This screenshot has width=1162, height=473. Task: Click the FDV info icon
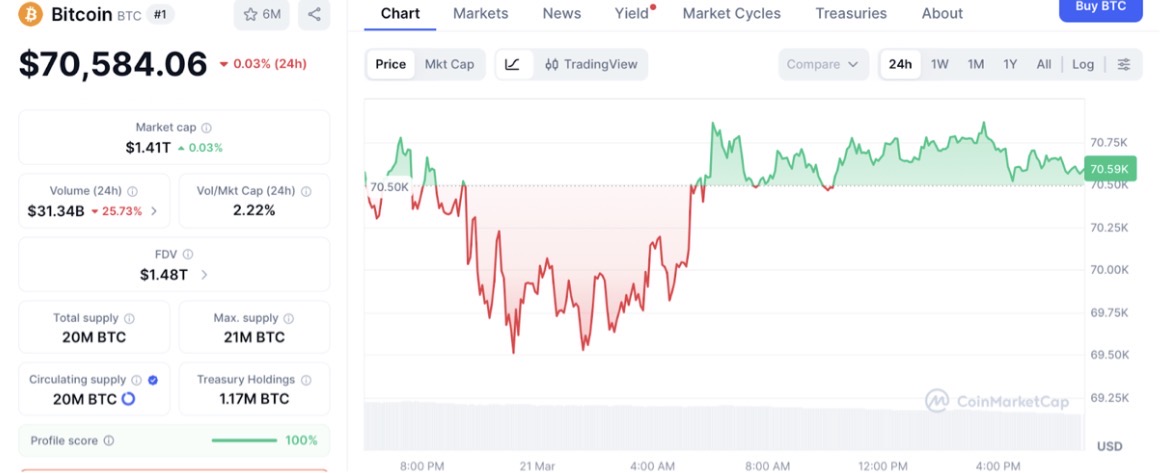188,255
